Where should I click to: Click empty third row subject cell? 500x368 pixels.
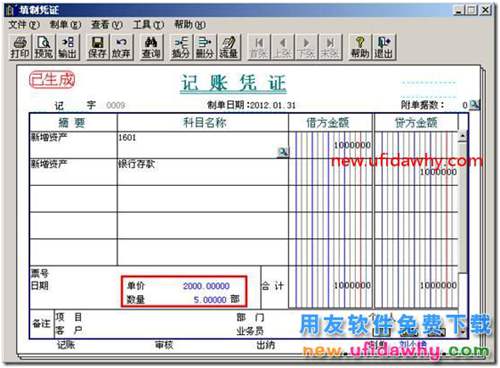[203, 199]
